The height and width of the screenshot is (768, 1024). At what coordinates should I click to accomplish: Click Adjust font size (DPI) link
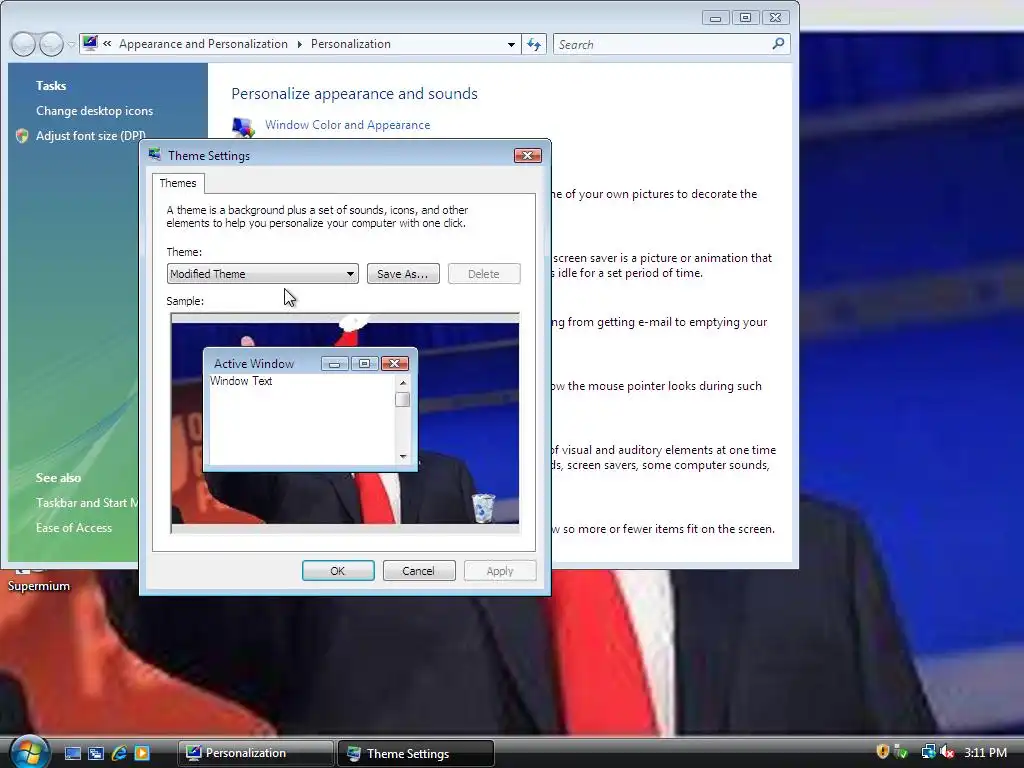point(90,136)
